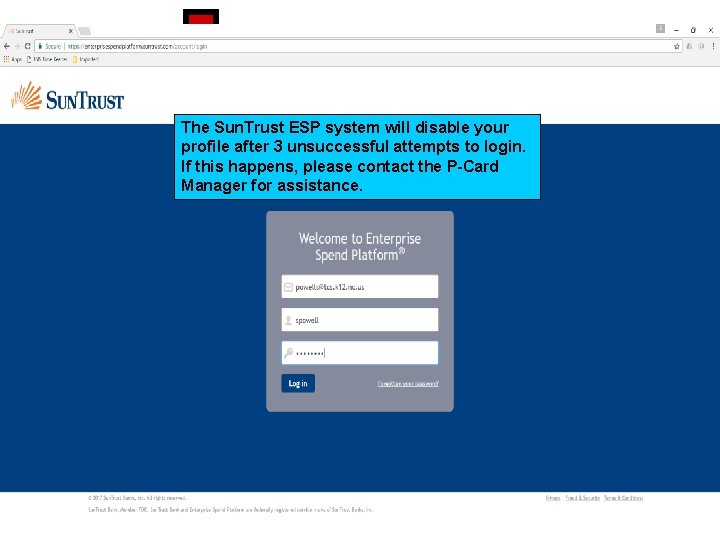Maximize the browser window
The height and width of the screenshot is (540, 720).
[693, 30]
